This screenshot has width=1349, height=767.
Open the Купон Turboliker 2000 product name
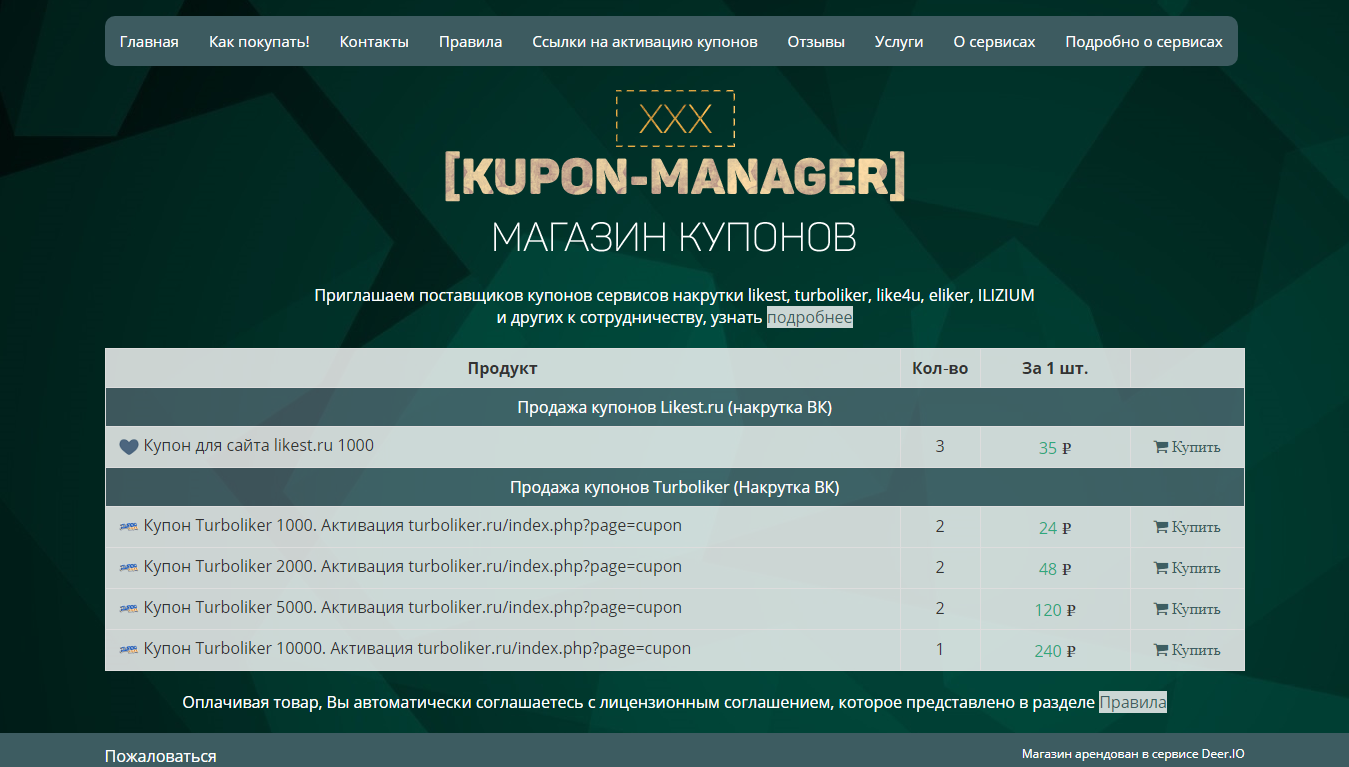coord(413,566)
